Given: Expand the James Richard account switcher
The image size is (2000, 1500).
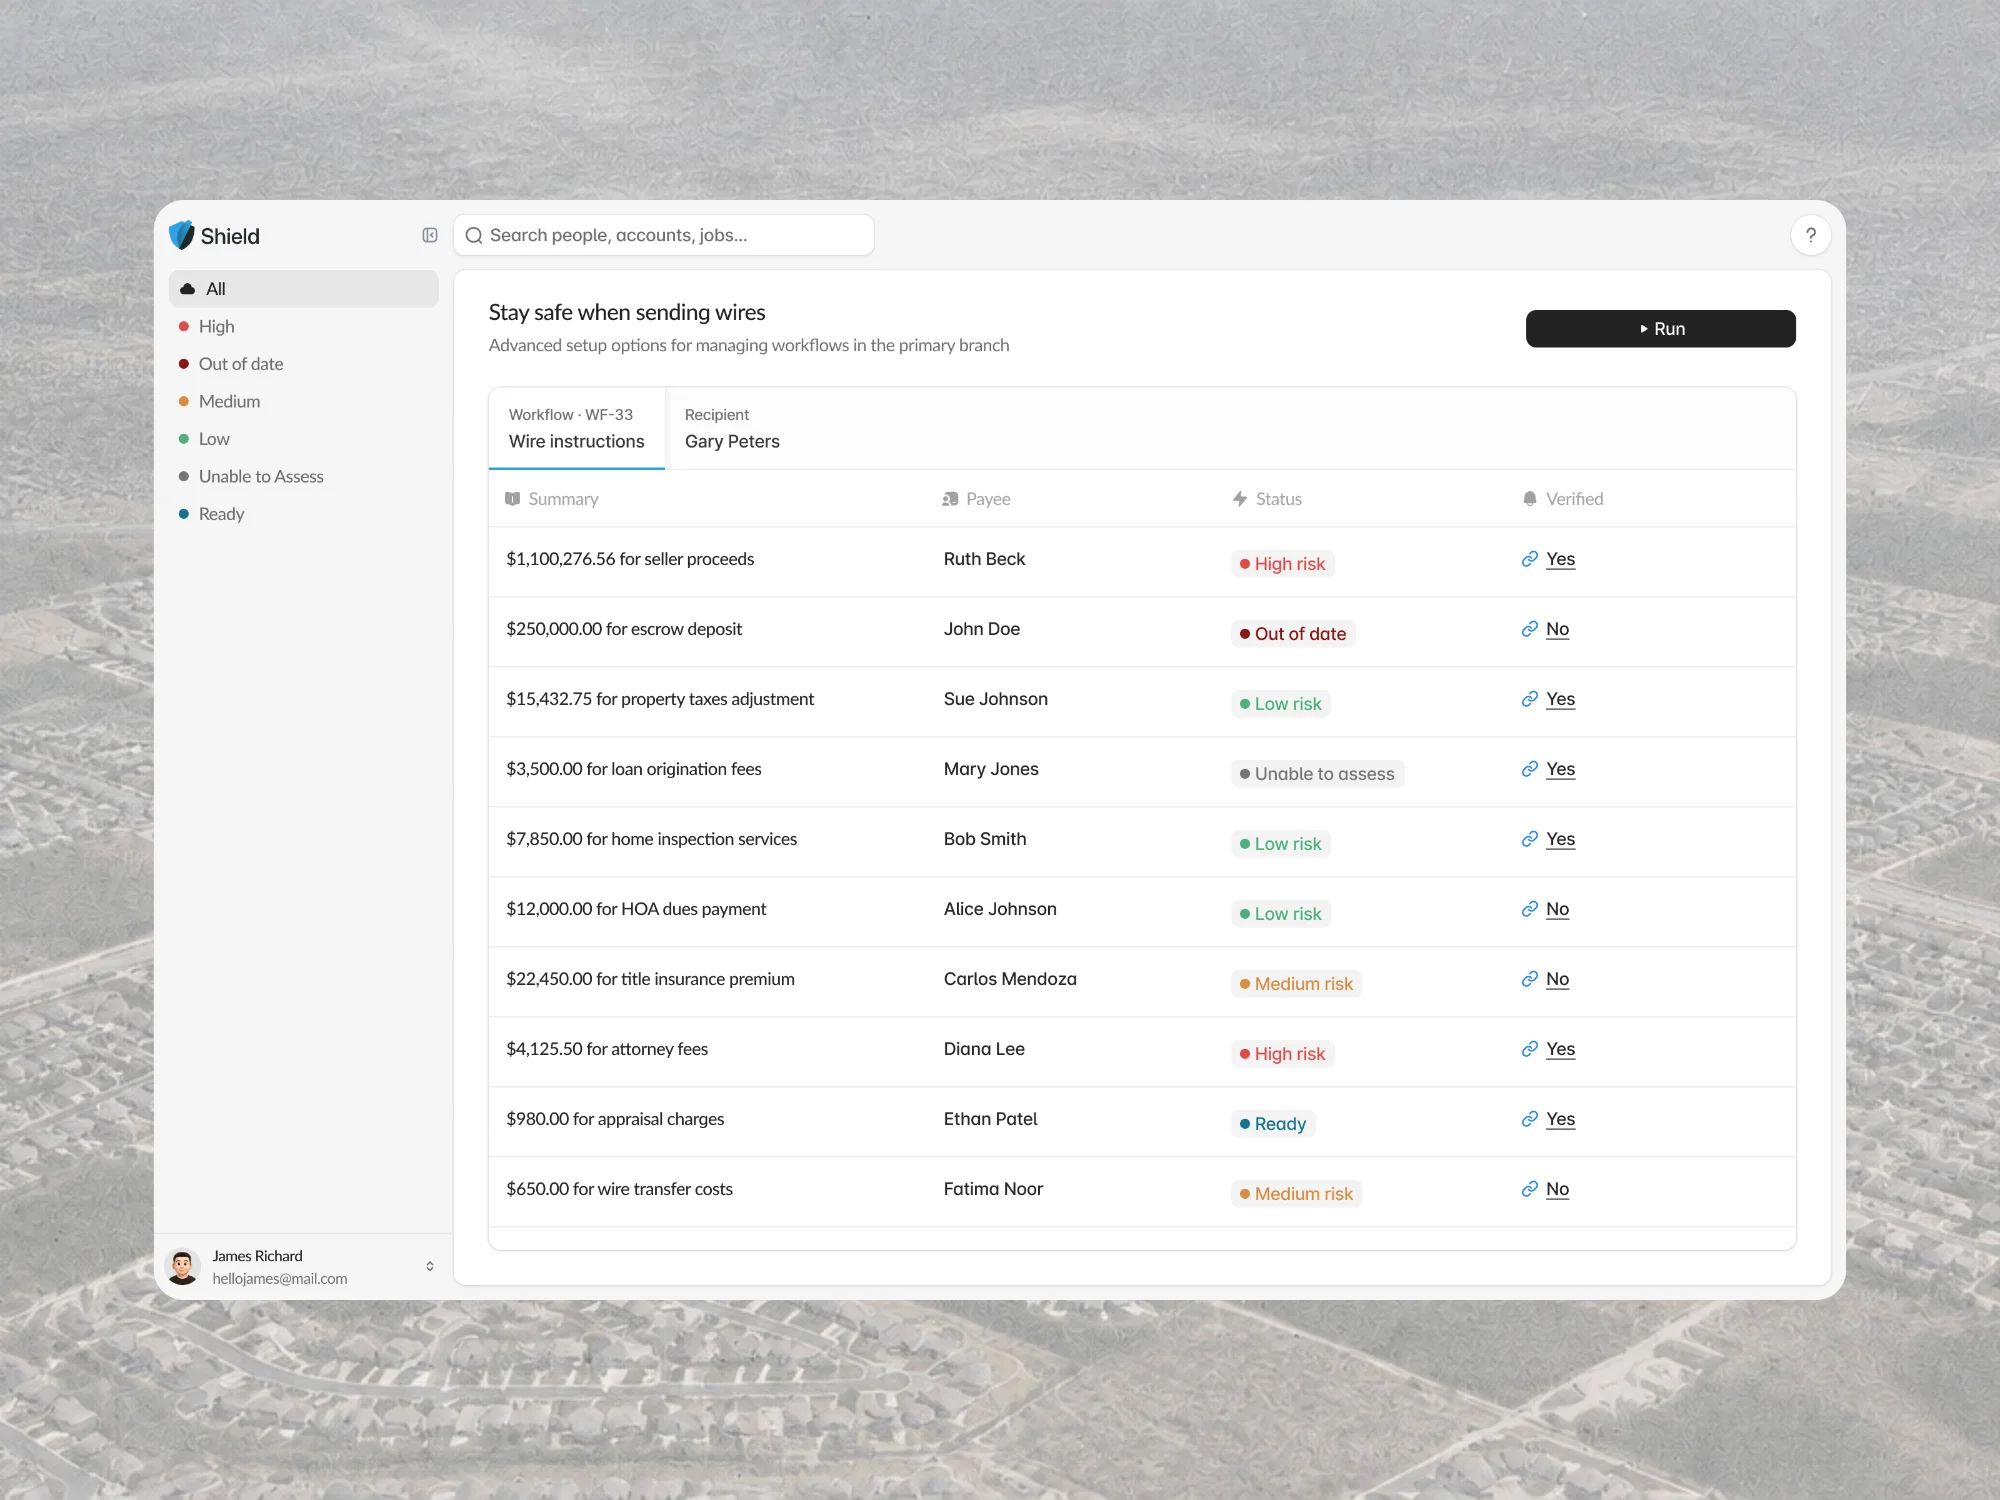Looking at the screenshot, I should click(x=430, y=1267).
